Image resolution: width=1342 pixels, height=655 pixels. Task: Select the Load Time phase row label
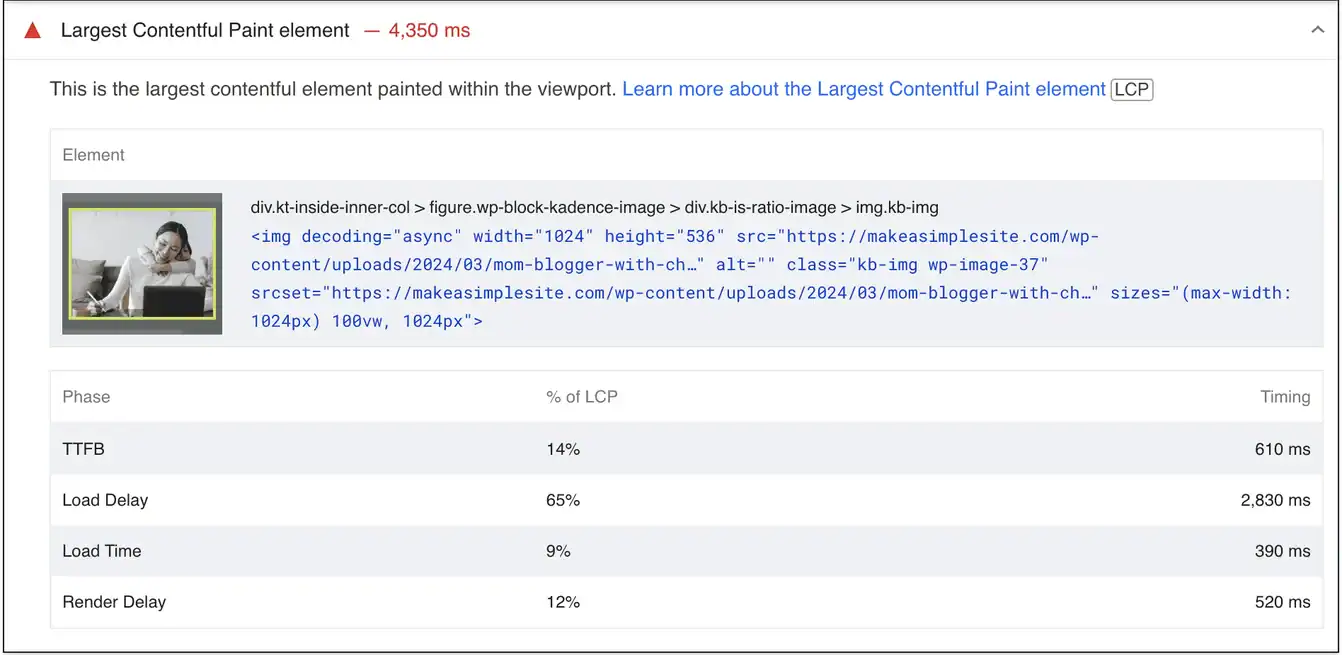(x=102, y=551)
